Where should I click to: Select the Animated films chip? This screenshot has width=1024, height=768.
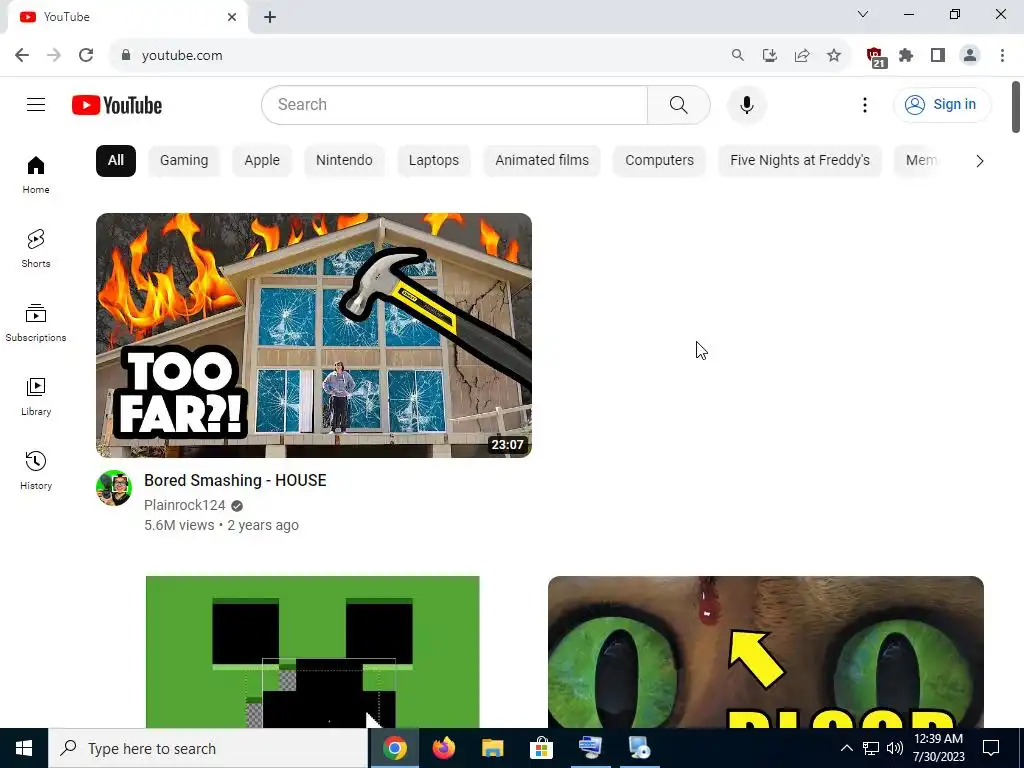point(542,161)
